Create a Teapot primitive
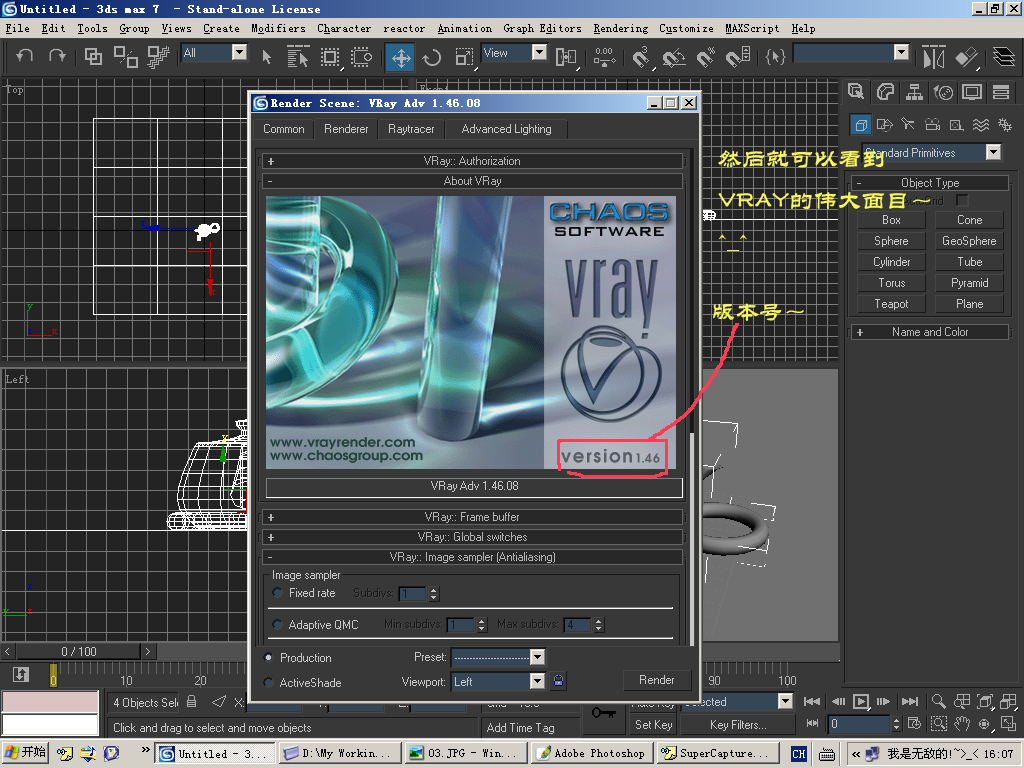 (x=891, y=304)
